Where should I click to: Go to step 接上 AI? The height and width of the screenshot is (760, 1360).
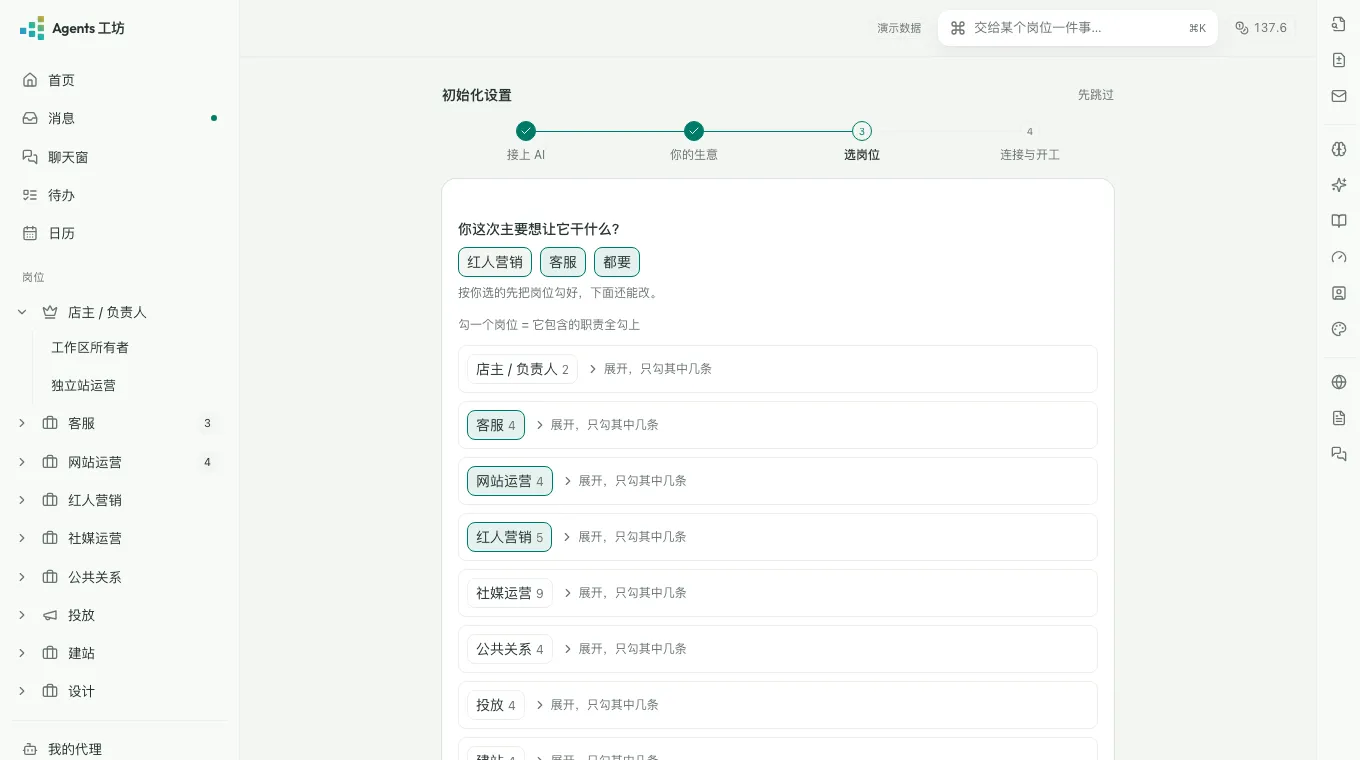[x=526, y=142]
